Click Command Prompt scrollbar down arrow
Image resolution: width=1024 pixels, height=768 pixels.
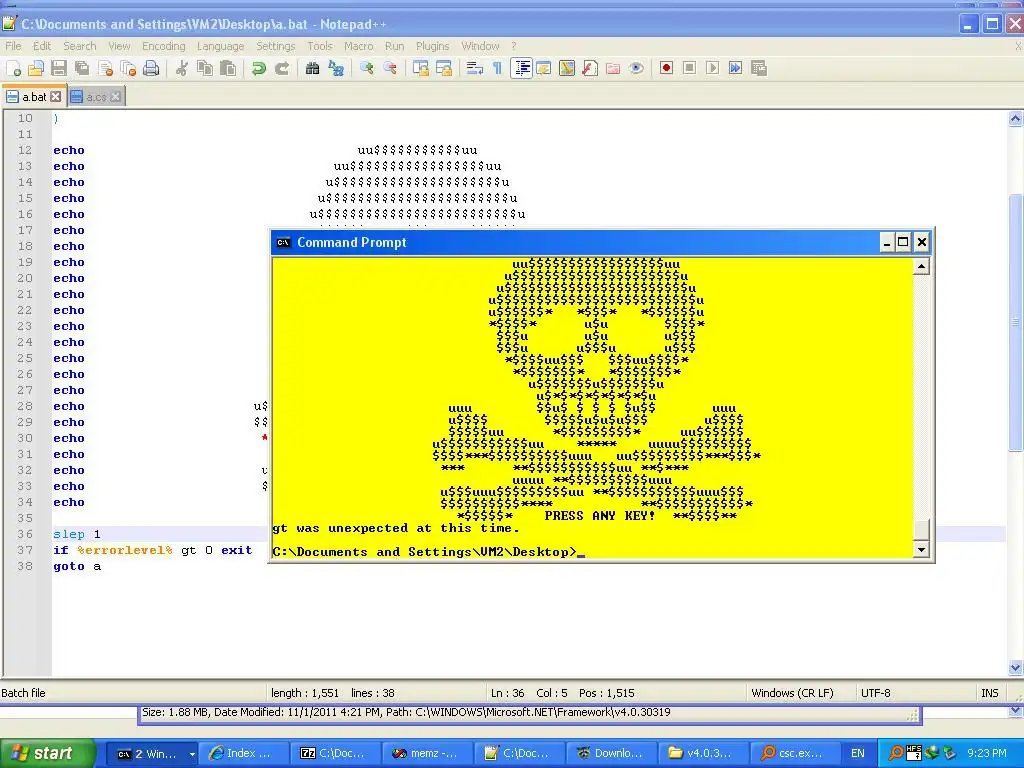pos(921,549)
